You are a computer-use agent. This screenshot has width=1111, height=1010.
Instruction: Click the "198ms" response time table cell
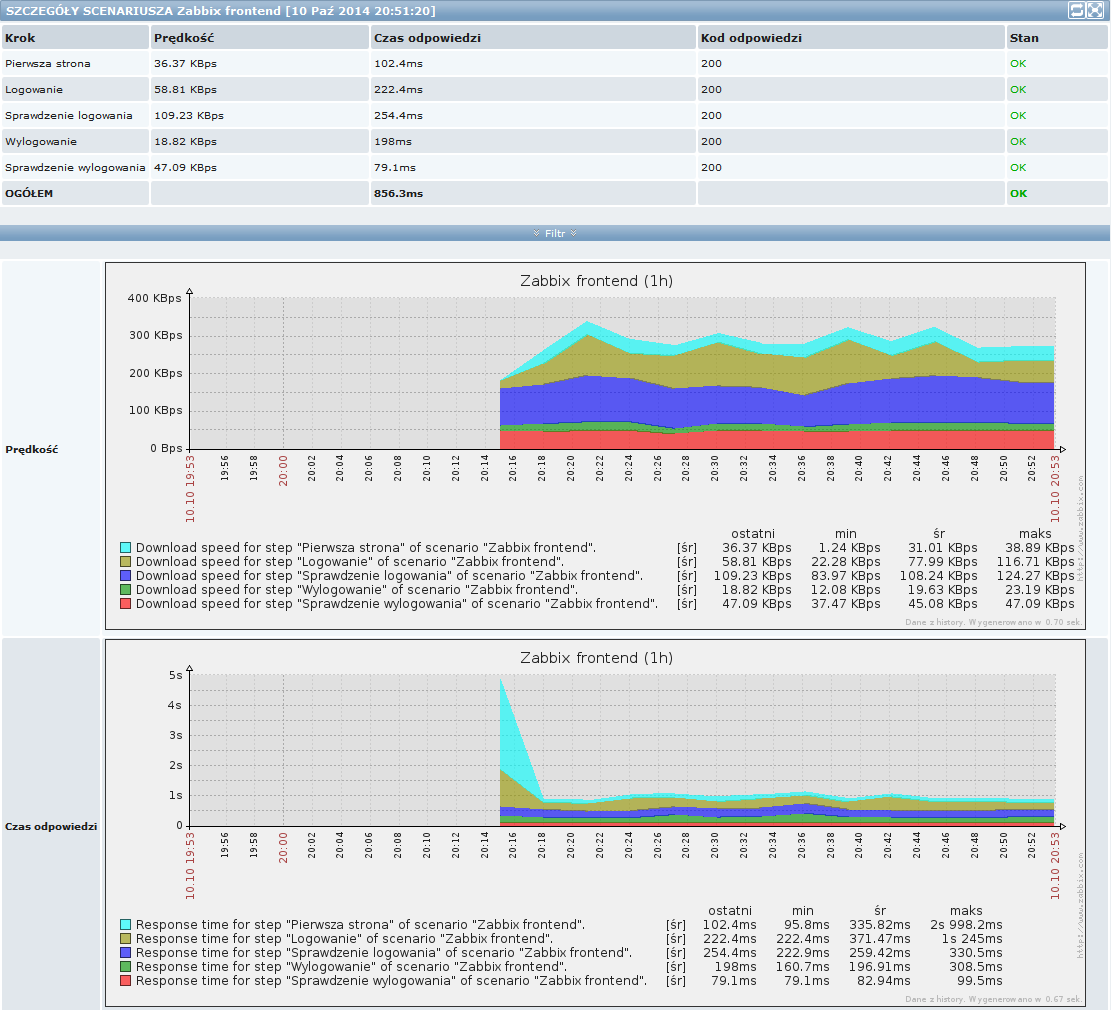393,142
